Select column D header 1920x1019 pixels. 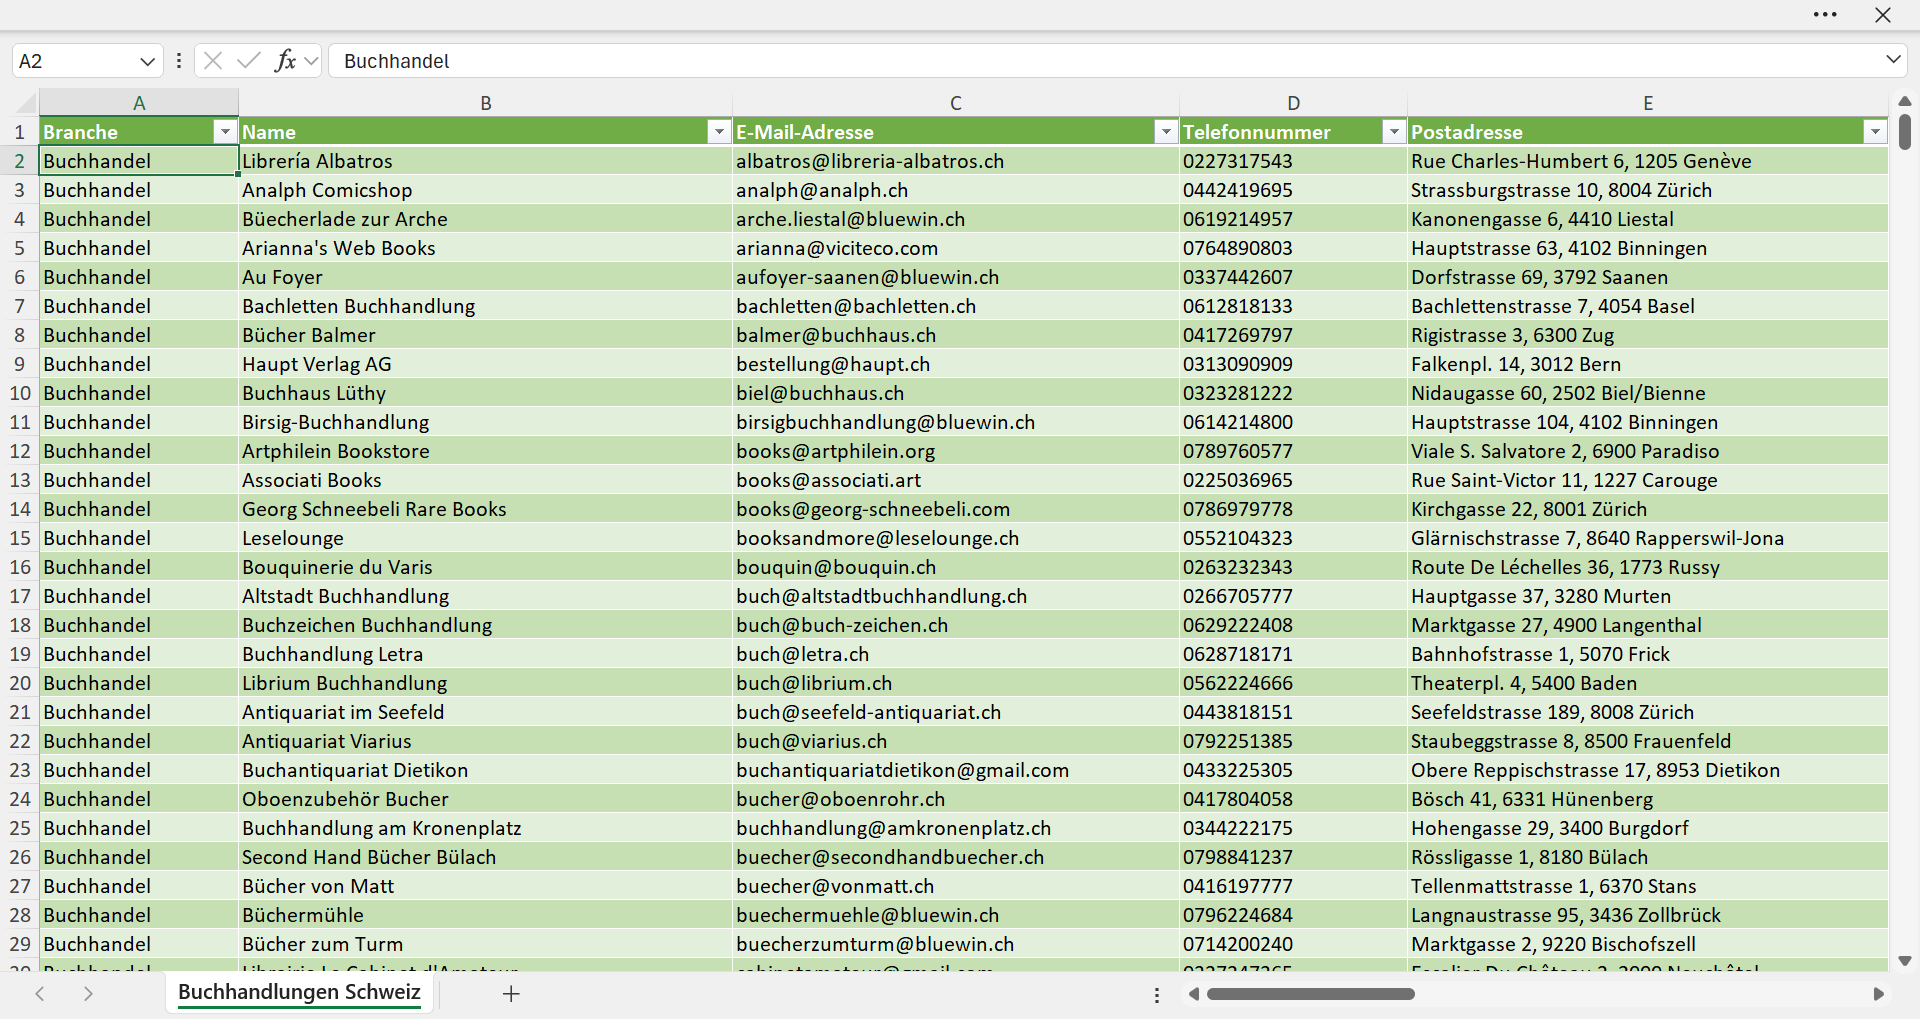pyautogui.click(x=1293, y=103)
